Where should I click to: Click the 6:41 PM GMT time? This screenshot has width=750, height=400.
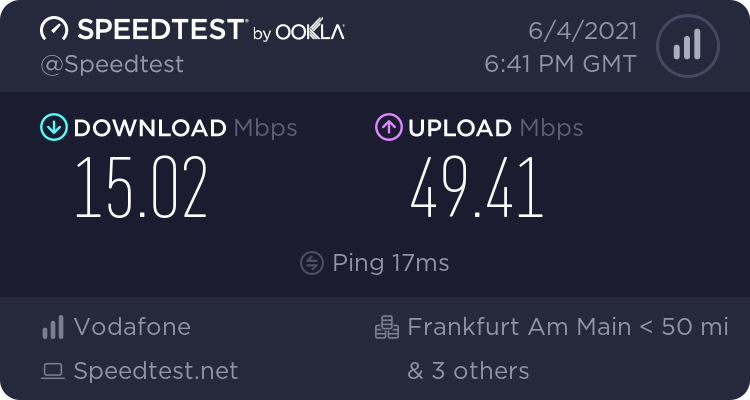[559, 64]
